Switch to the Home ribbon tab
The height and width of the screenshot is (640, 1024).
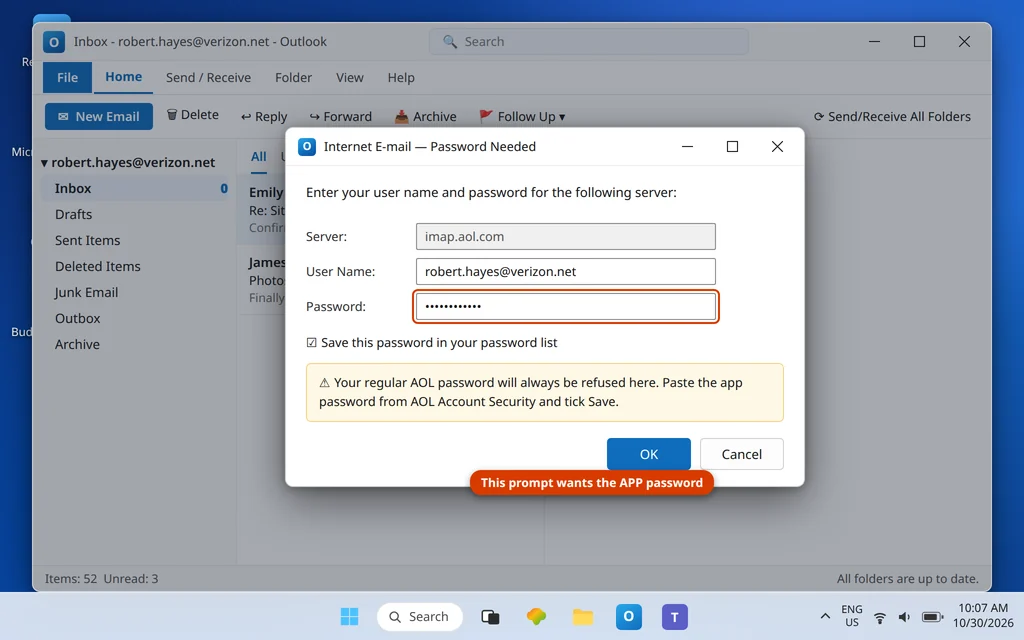click(123, 77)
